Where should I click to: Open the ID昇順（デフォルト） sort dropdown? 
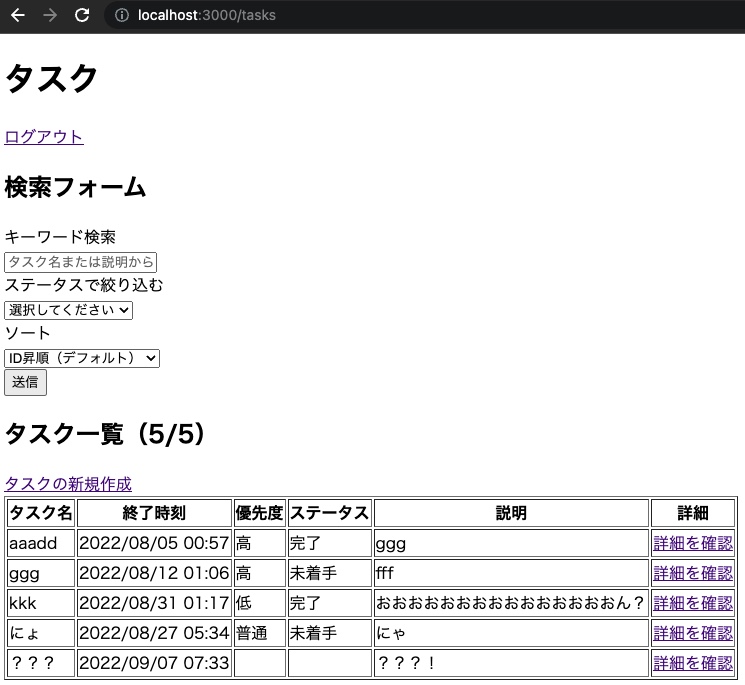[x=82, y=358]
